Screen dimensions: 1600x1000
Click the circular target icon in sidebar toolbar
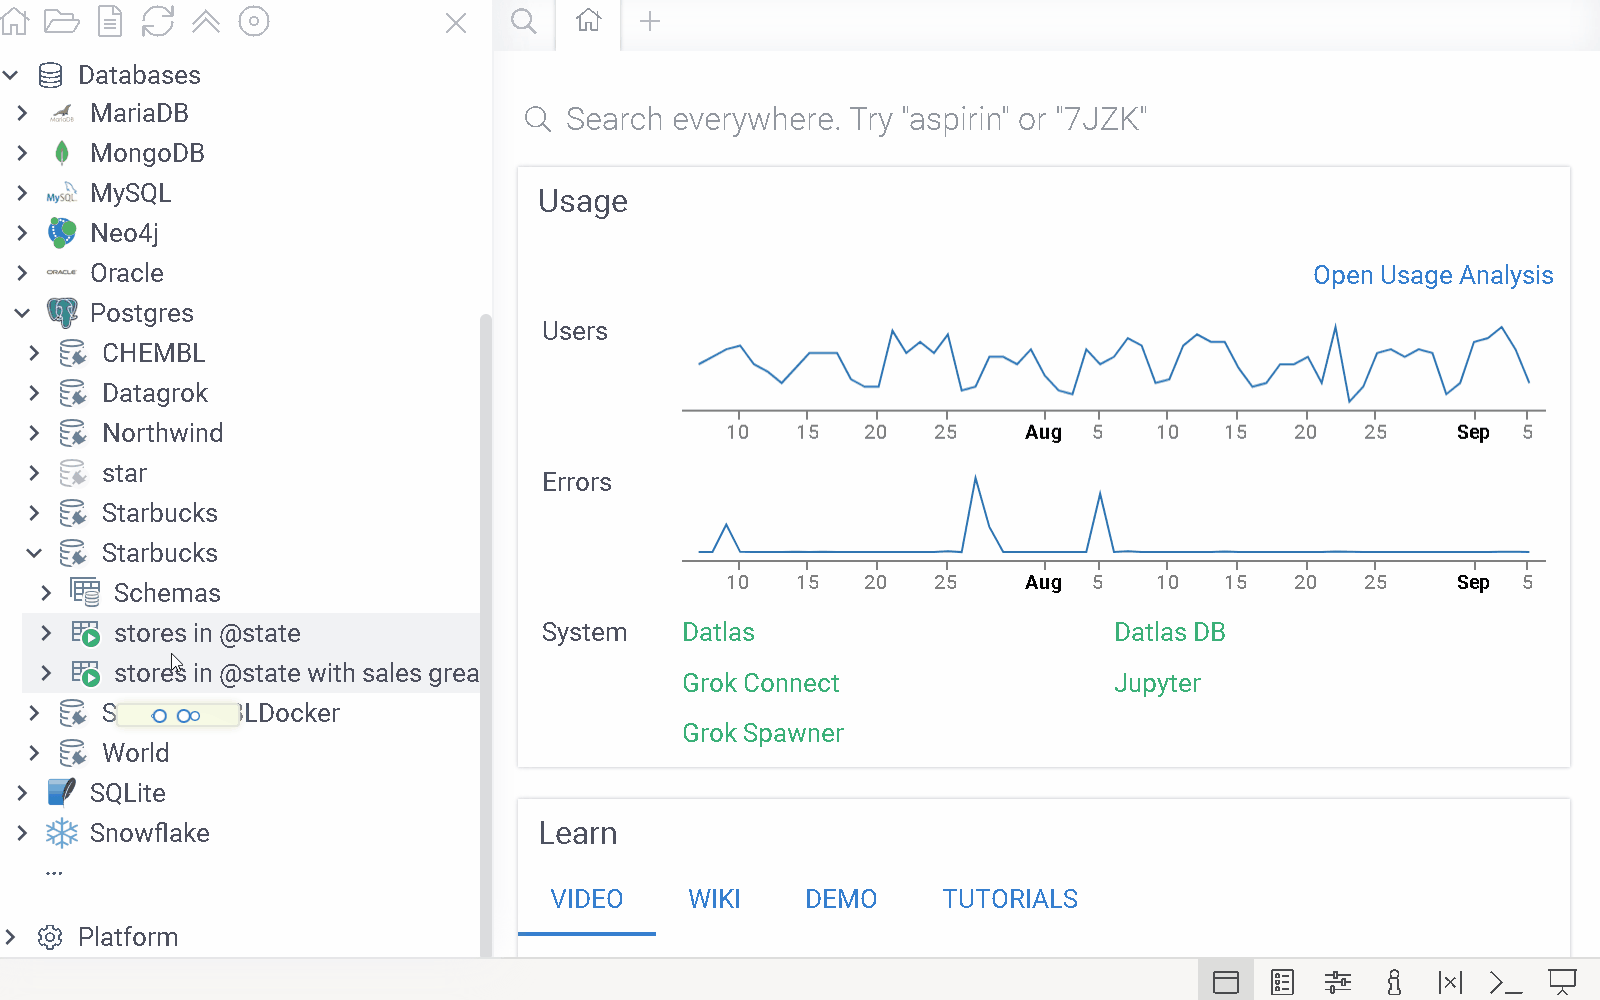(x=254, y=21)
